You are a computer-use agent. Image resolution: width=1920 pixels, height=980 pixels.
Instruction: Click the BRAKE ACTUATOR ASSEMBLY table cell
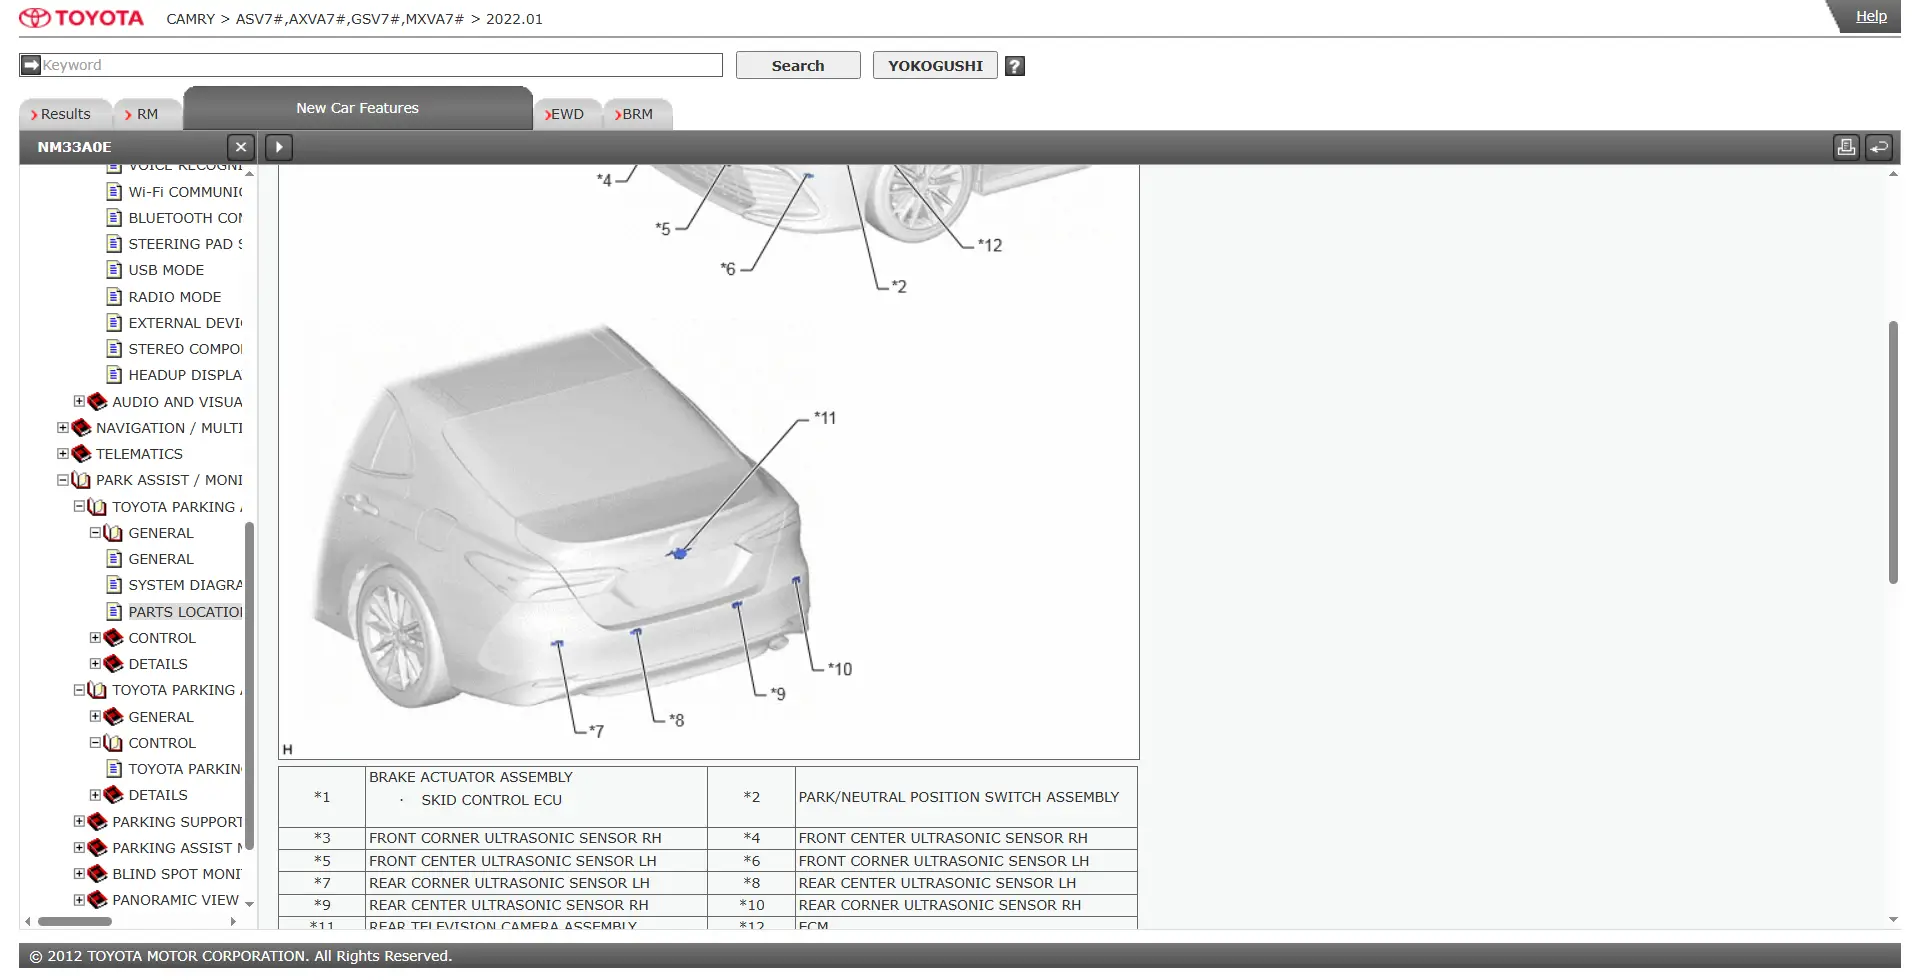point(536,797)
